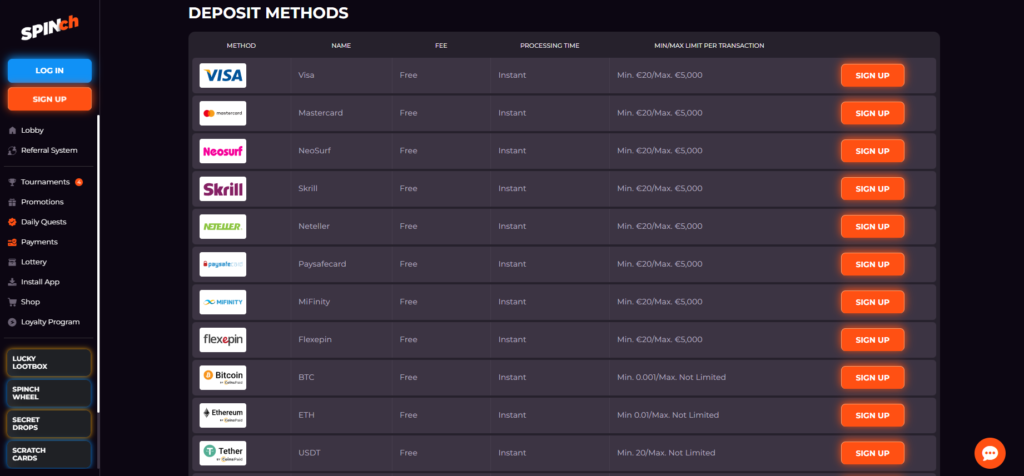Image resolution: width=1024 pixels, height=476 pixels.
Task: Click the FEE column header
Action: (441, 46)
